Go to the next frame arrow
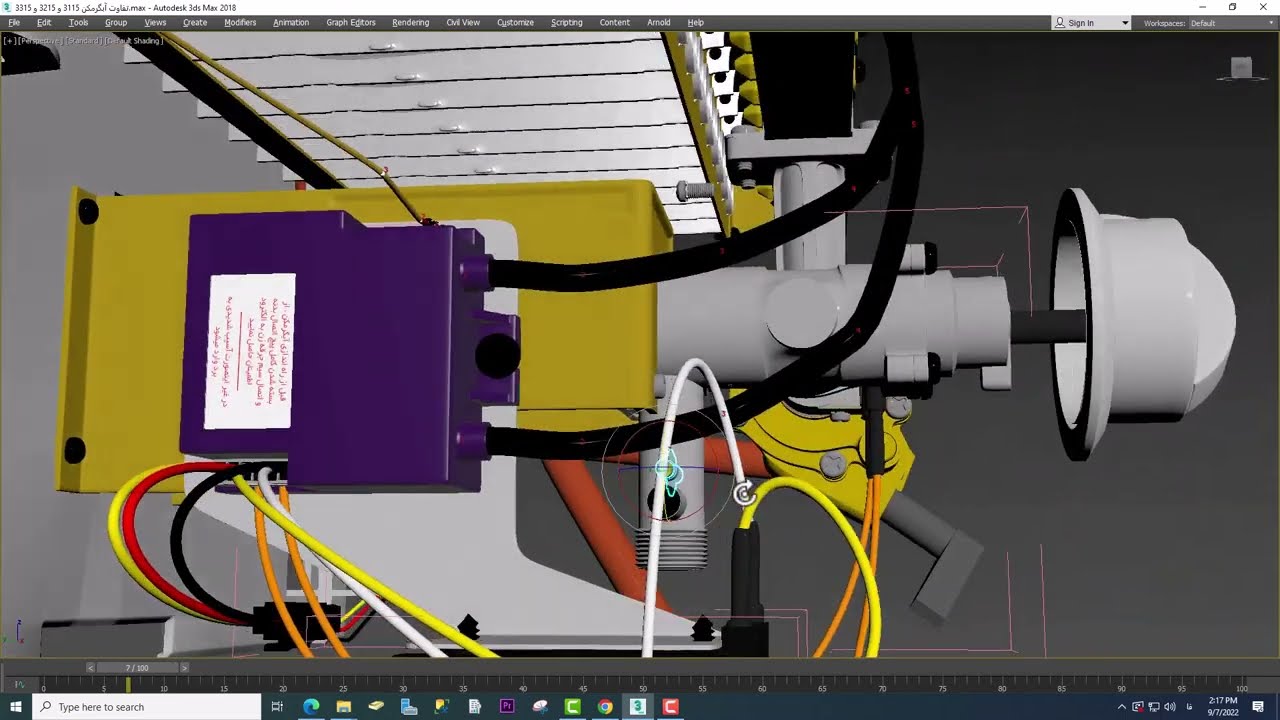Viewport: 1280px width, 720px height. (x=184, y=667)
